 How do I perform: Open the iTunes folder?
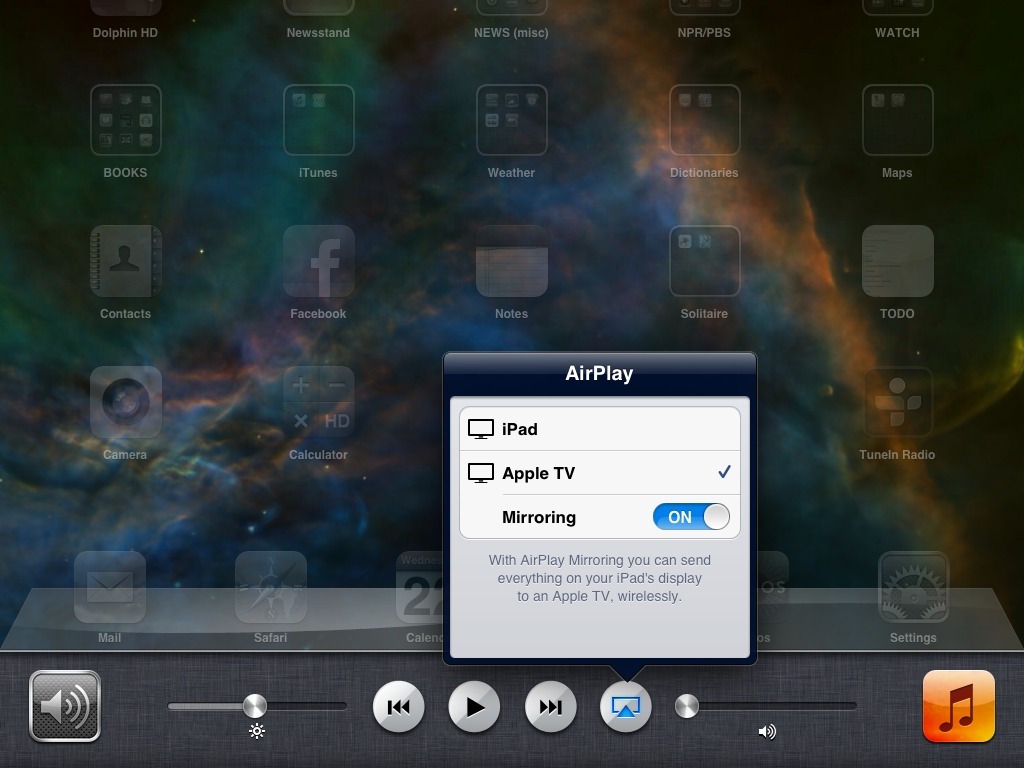click(319, 120)
